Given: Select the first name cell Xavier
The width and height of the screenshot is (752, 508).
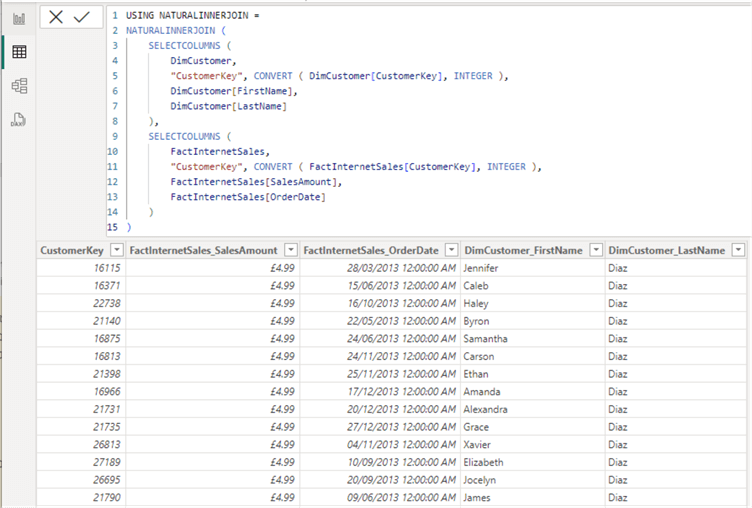Looking at the screenshot, I should (532, 445).
